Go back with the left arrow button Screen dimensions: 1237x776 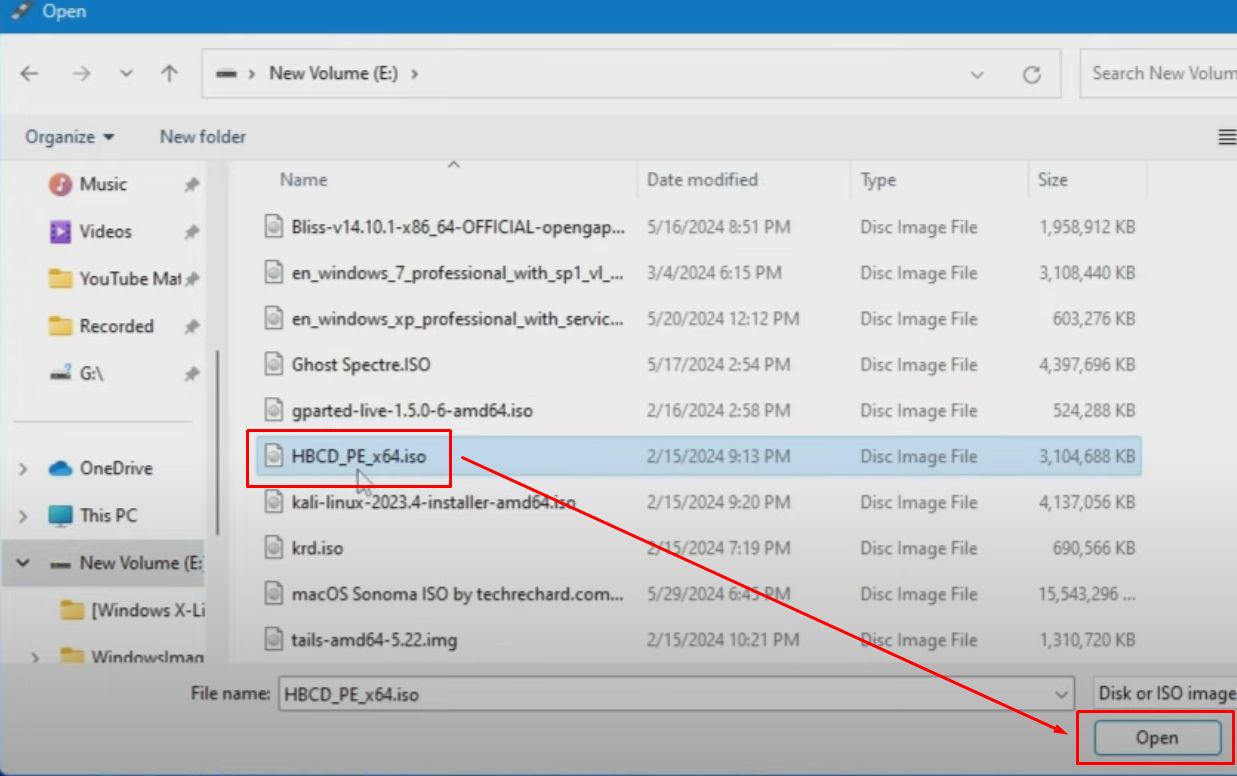30,73
